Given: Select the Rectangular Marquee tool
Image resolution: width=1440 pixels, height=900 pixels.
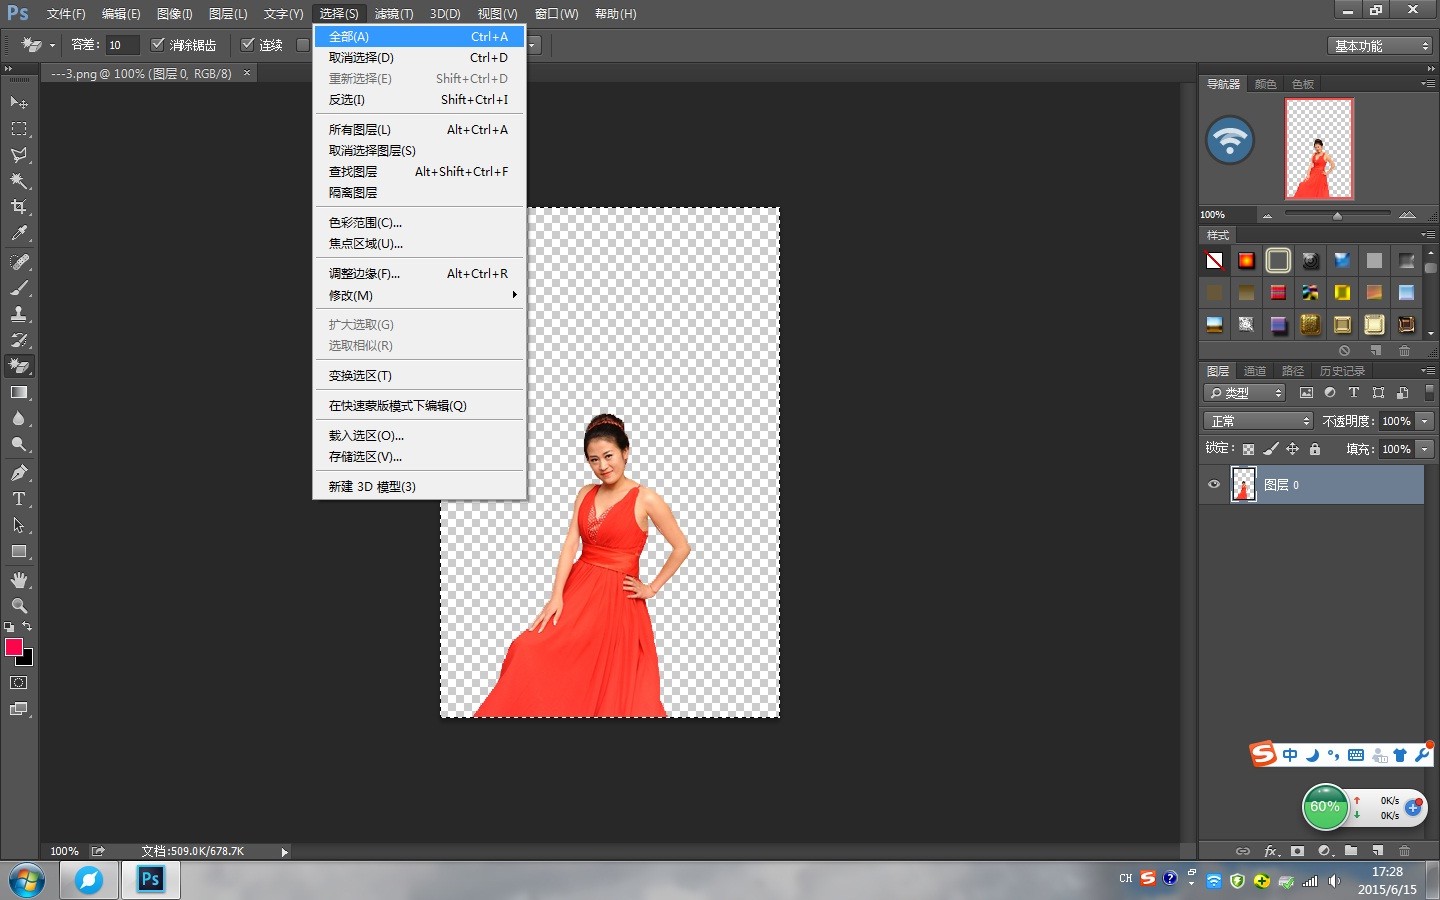Looking at the screenshot, I should coord(19,129).
